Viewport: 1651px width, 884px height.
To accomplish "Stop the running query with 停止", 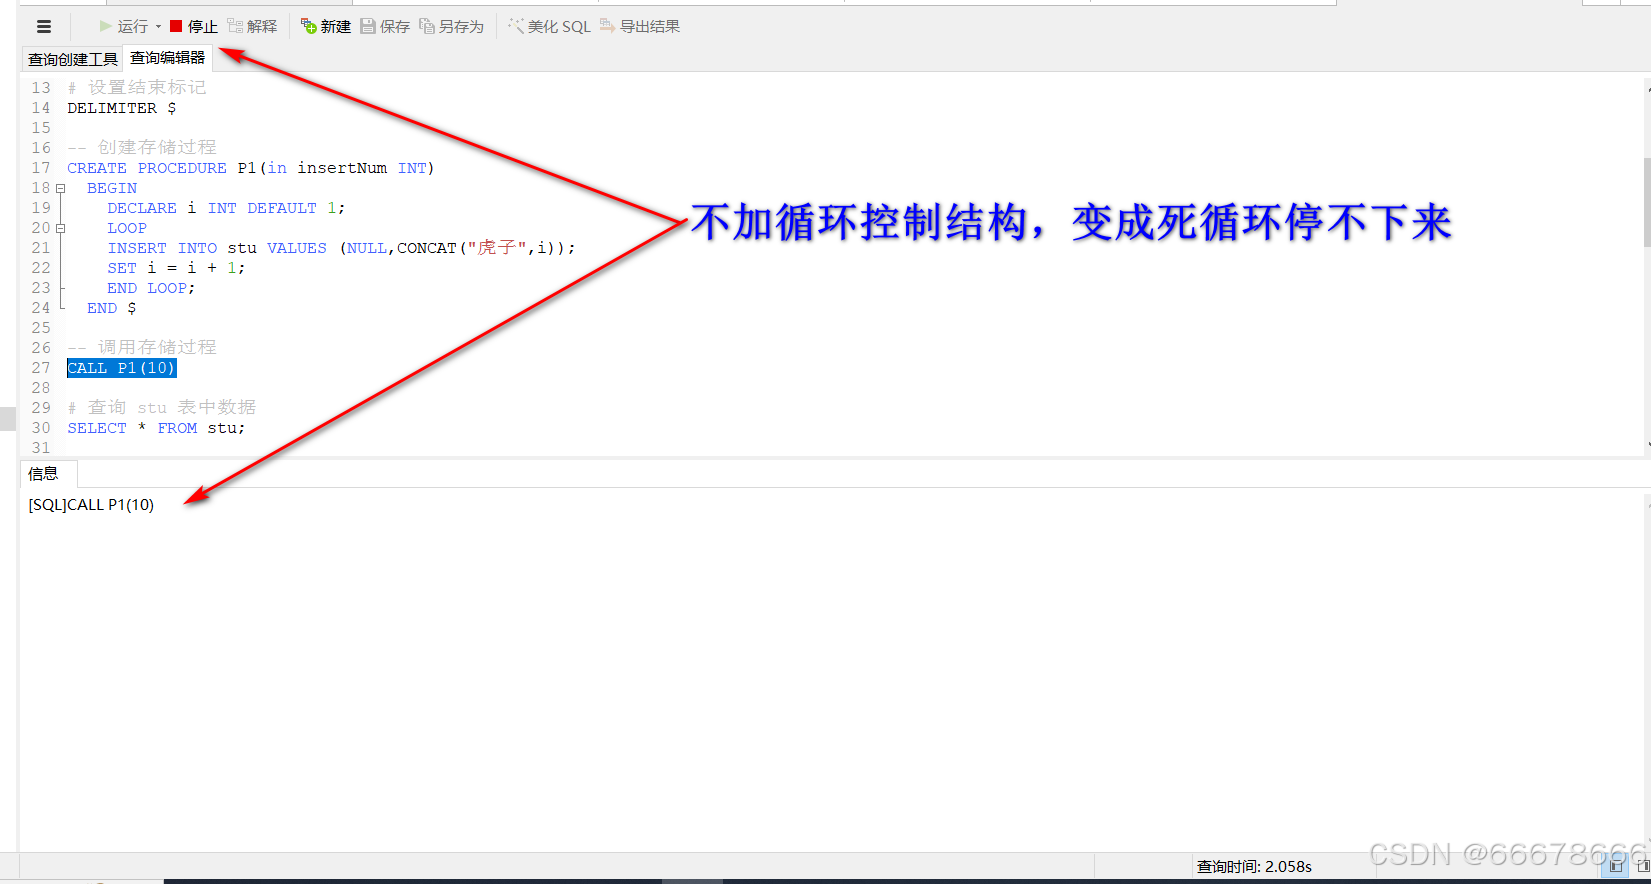I will click(x=194, y=27).
